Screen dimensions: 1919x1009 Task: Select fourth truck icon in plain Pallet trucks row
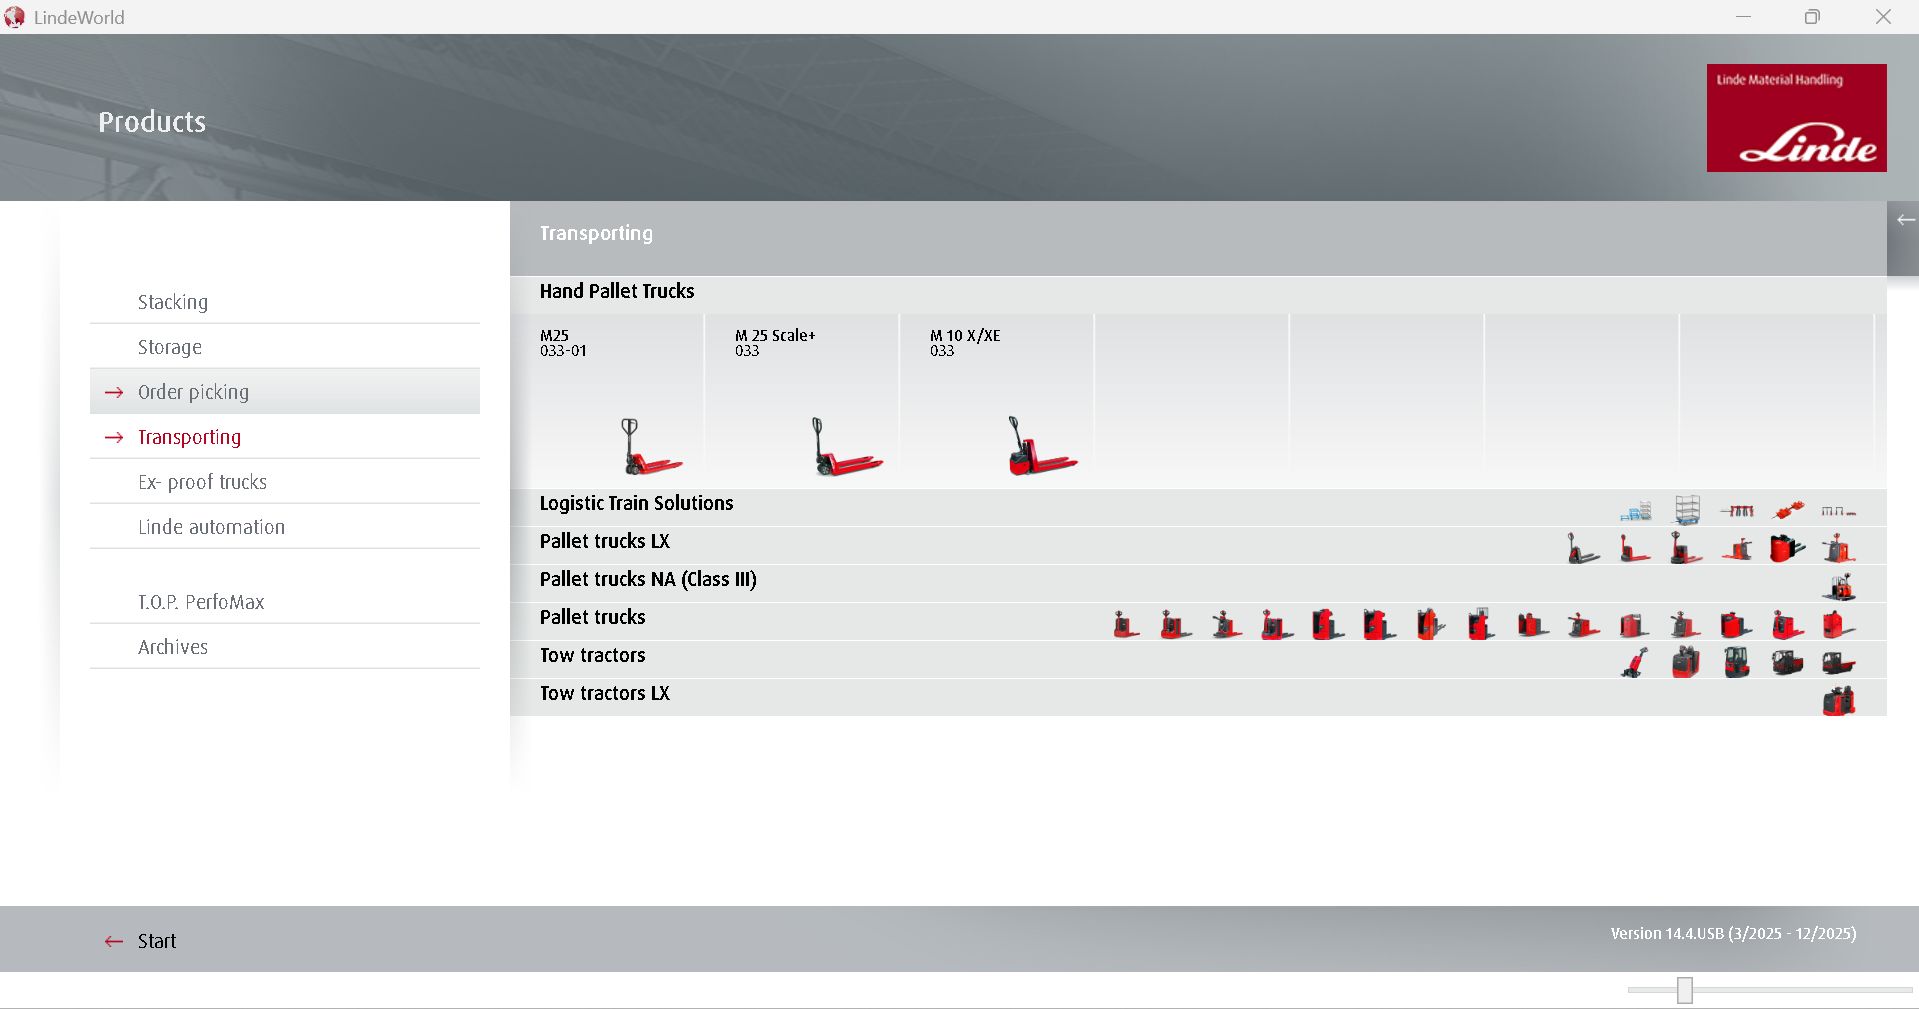pos(1278,625)
